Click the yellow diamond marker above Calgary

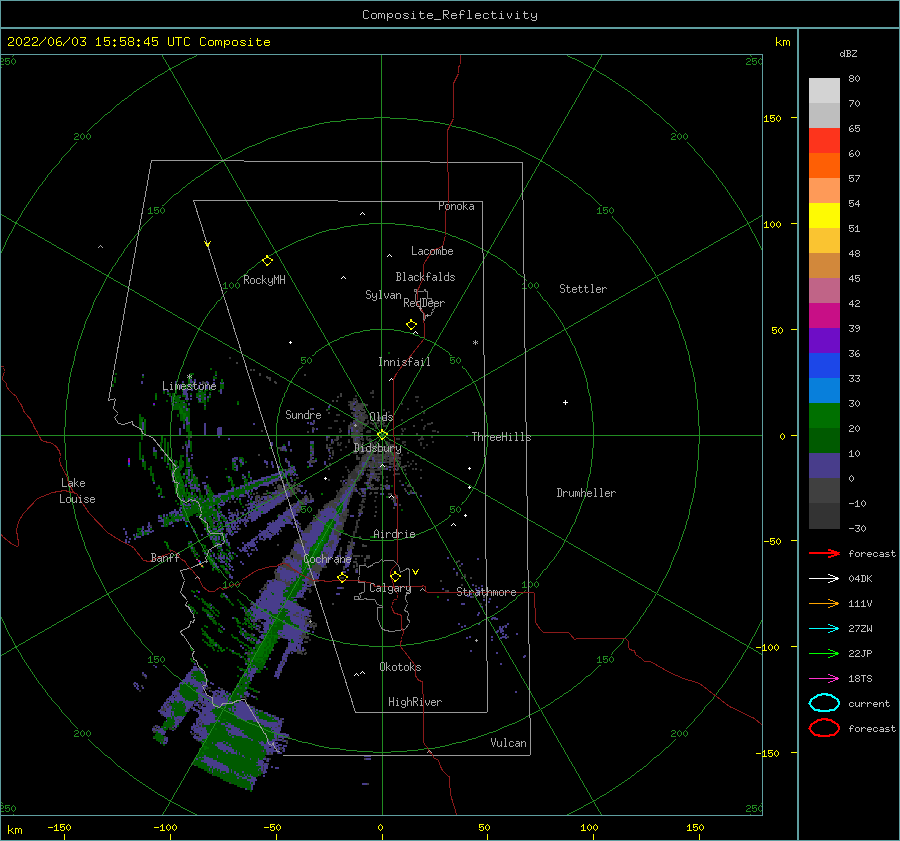395,576
